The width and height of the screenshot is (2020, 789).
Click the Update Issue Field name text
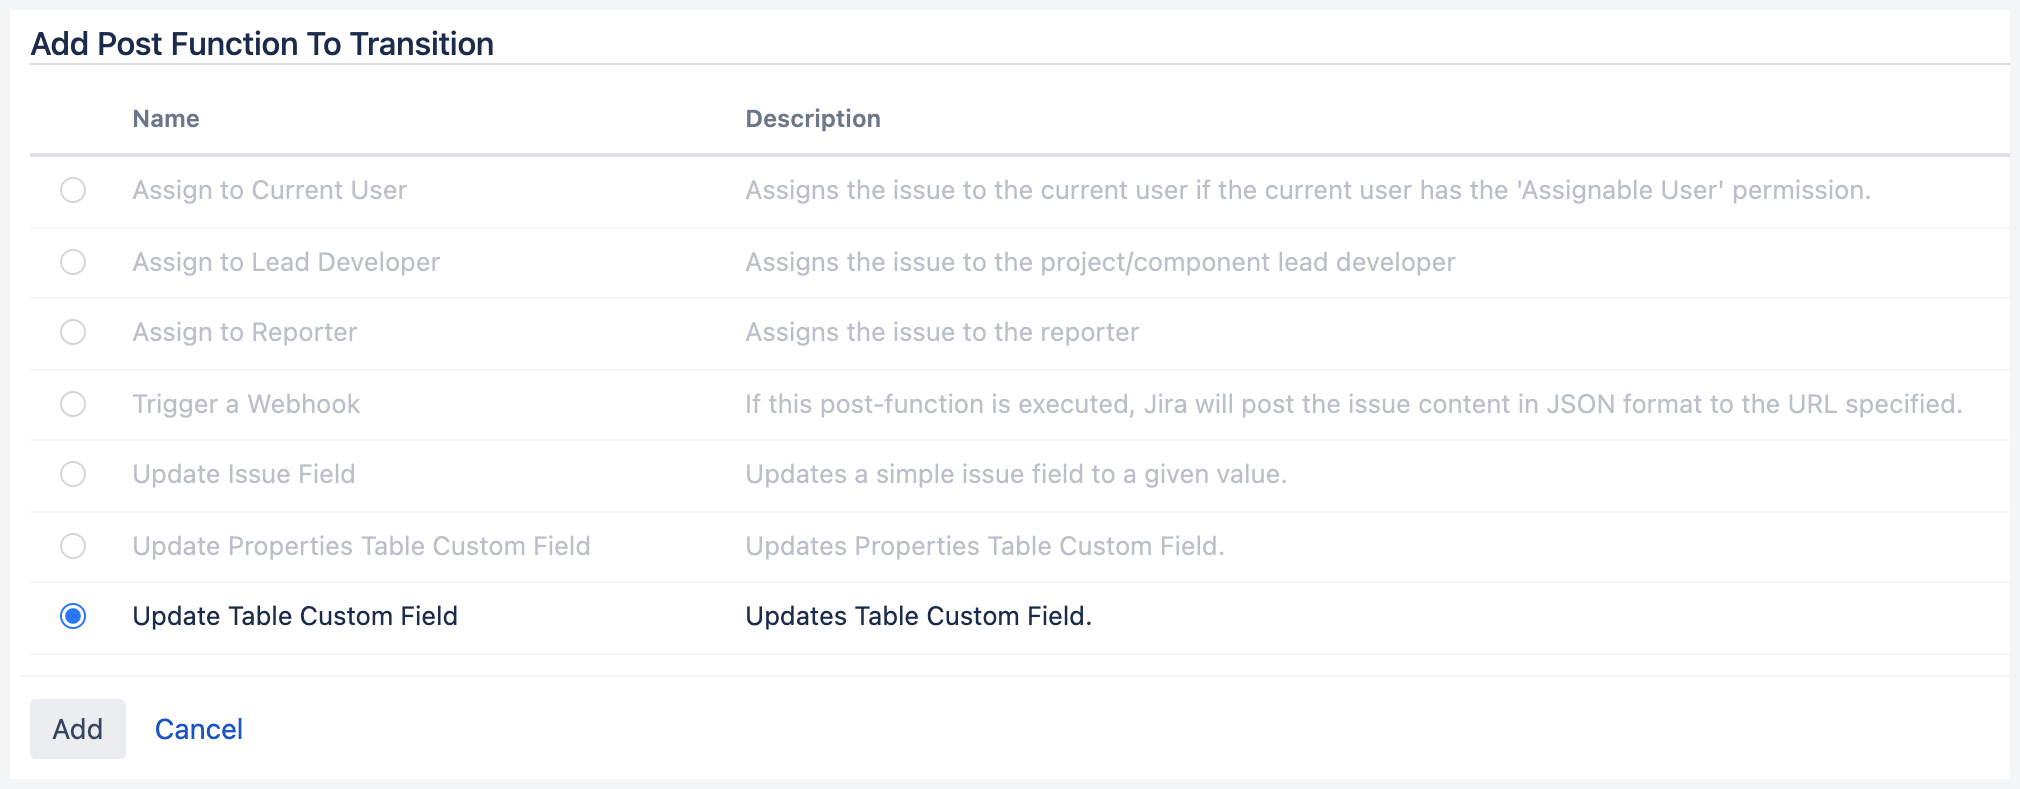pos(243,474)
